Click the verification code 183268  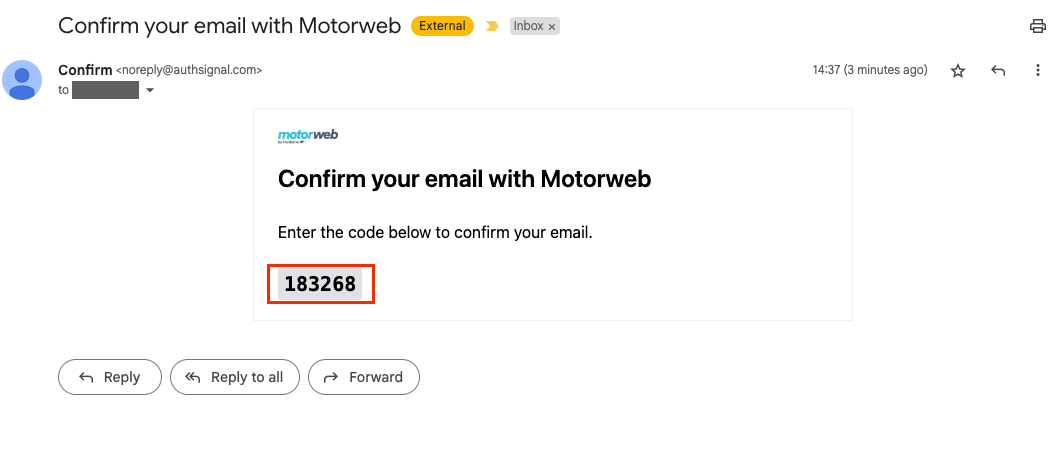(x=320, y=284)
